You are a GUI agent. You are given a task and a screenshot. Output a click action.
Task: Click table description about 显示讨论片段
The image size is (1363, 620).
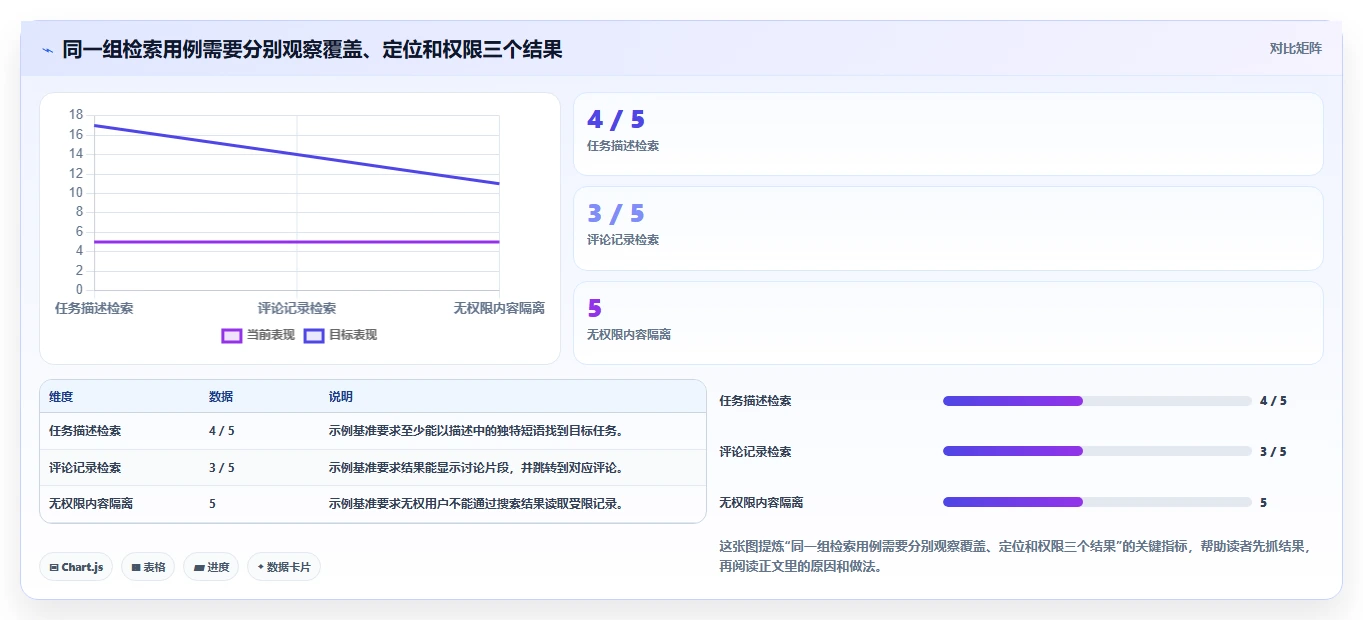[x=477, y=467]
